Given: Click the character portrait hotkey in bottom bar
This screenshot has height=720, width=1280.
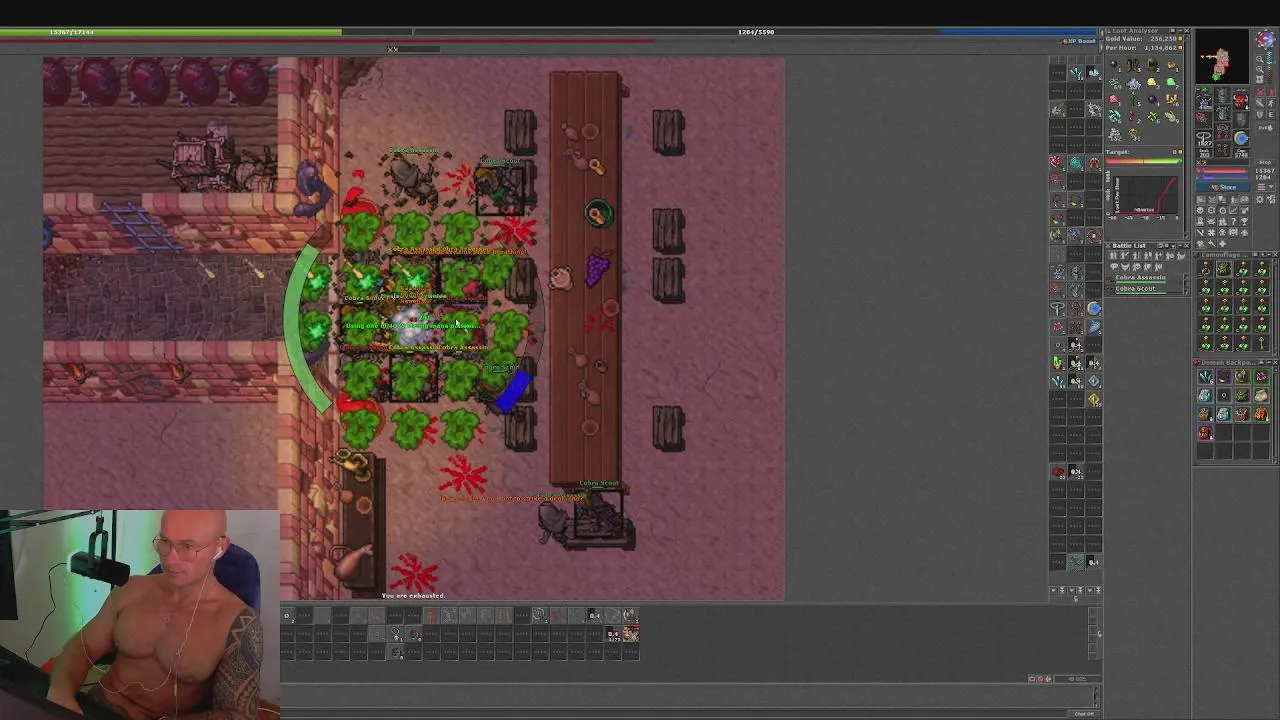Looking at the screenshot, I should coord(630,634).
